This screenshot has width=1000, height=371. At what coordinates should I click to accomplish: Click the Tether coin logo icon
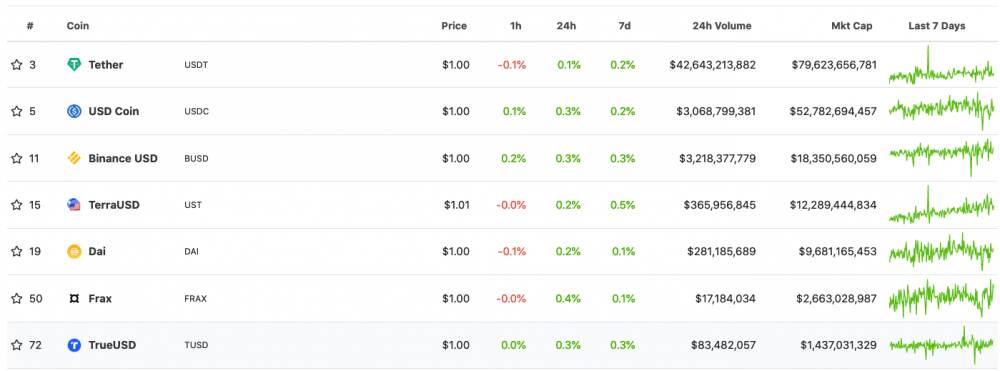tap(75, 64)
